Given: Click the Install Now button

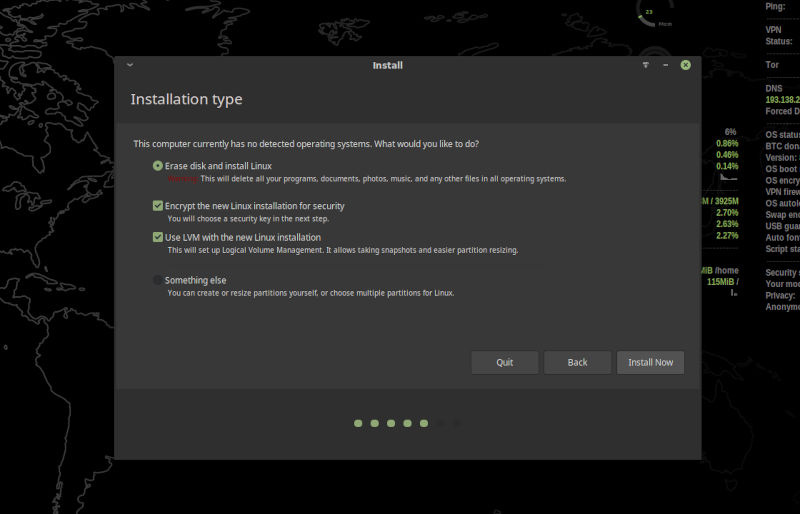Looking at the screenshot, I should click(651, 362).
